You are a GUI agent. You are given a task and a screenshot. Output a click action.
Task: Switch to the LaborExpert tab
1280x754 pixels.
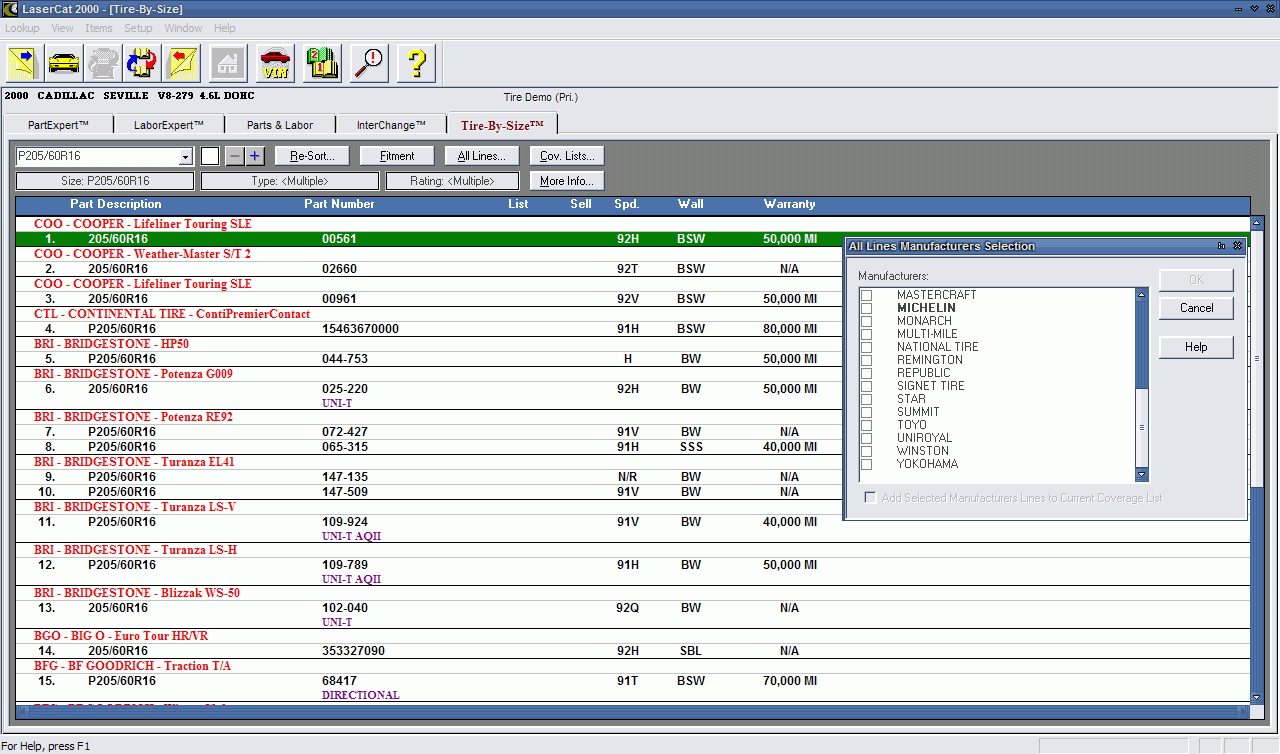click(x=169, y=125)
